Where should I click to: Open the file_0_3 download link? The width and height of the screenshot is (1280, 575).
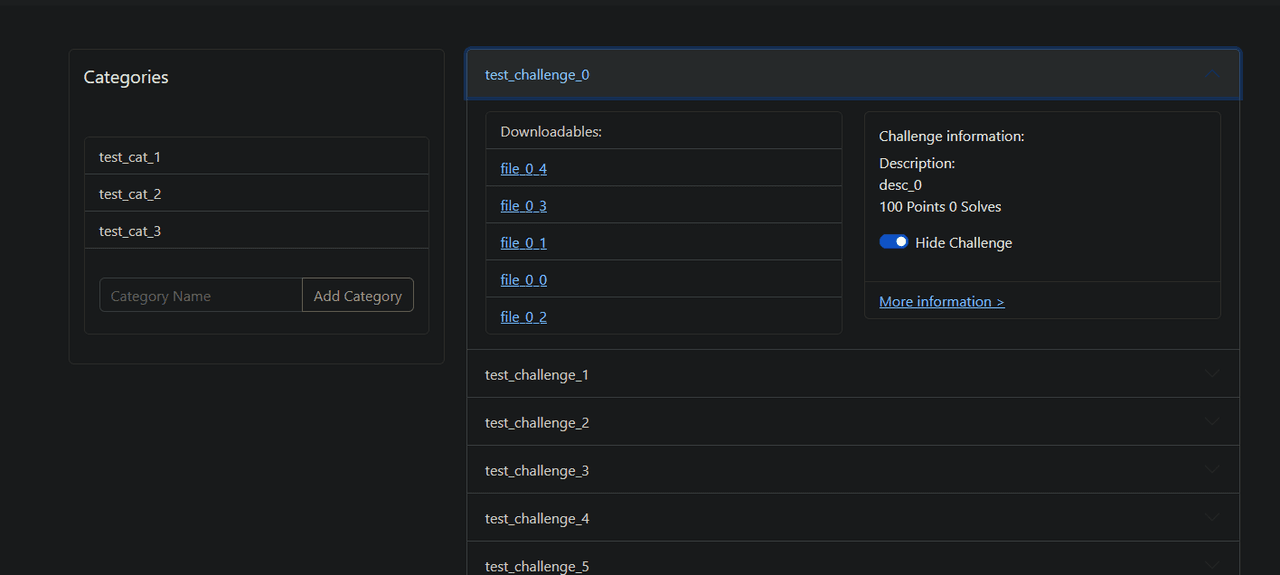coord(523,206)
